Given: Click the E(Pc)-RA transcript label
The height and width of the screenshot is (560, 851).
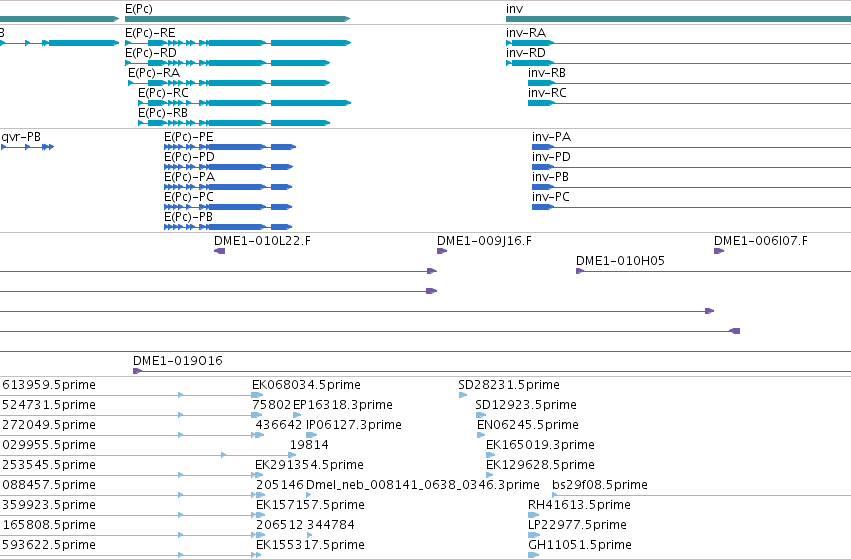Looking at the screenshot, I should coord(154,73).
